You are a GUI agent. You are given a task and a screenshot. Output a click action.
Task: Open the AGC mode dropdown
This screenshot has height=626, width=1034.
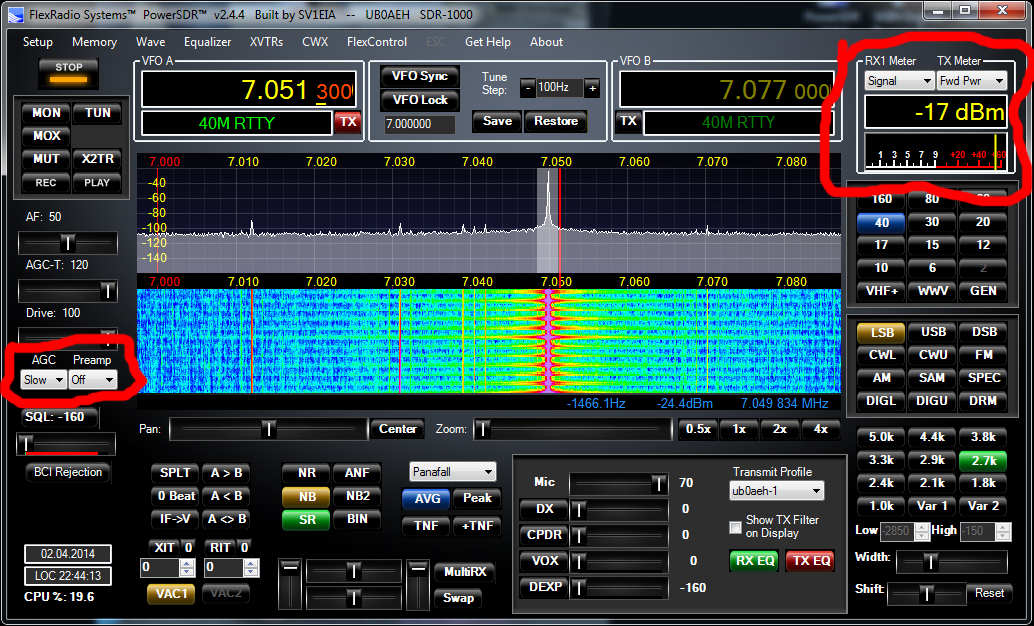(44, 380)
